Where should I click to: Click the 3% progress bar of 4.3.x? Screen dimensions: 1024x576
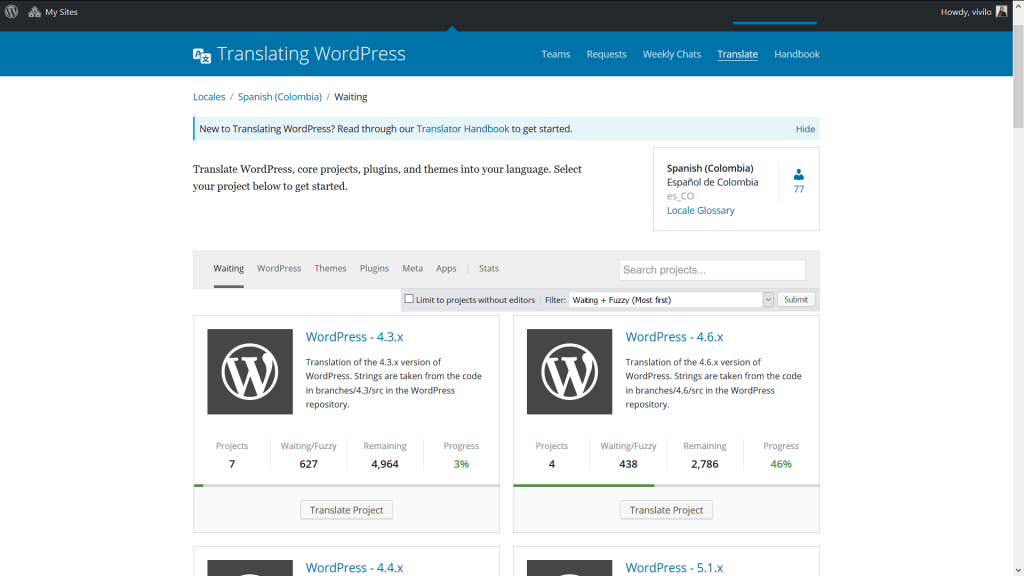(x=346, y=485)
